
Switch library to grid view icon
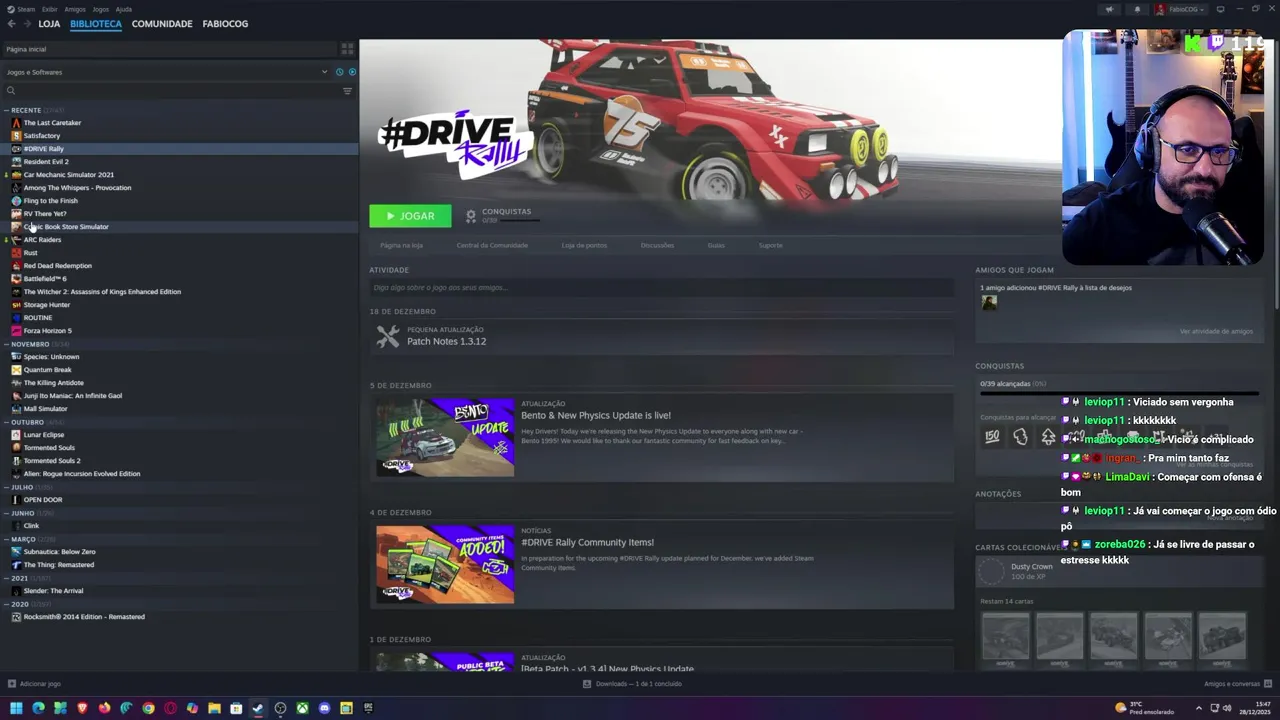coord(347,48)
